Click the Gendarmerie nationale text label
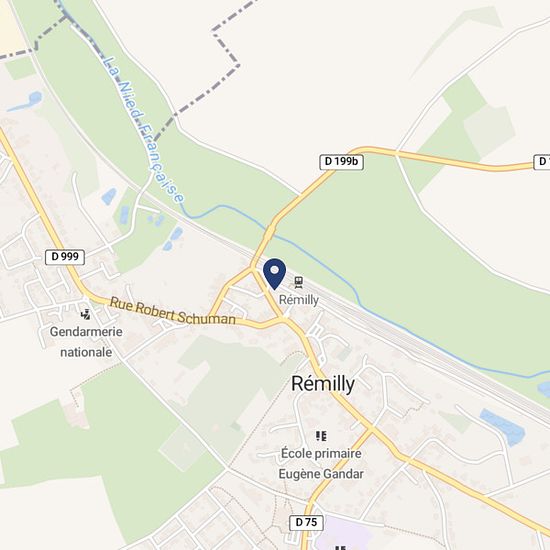 (x=86, y=342)
